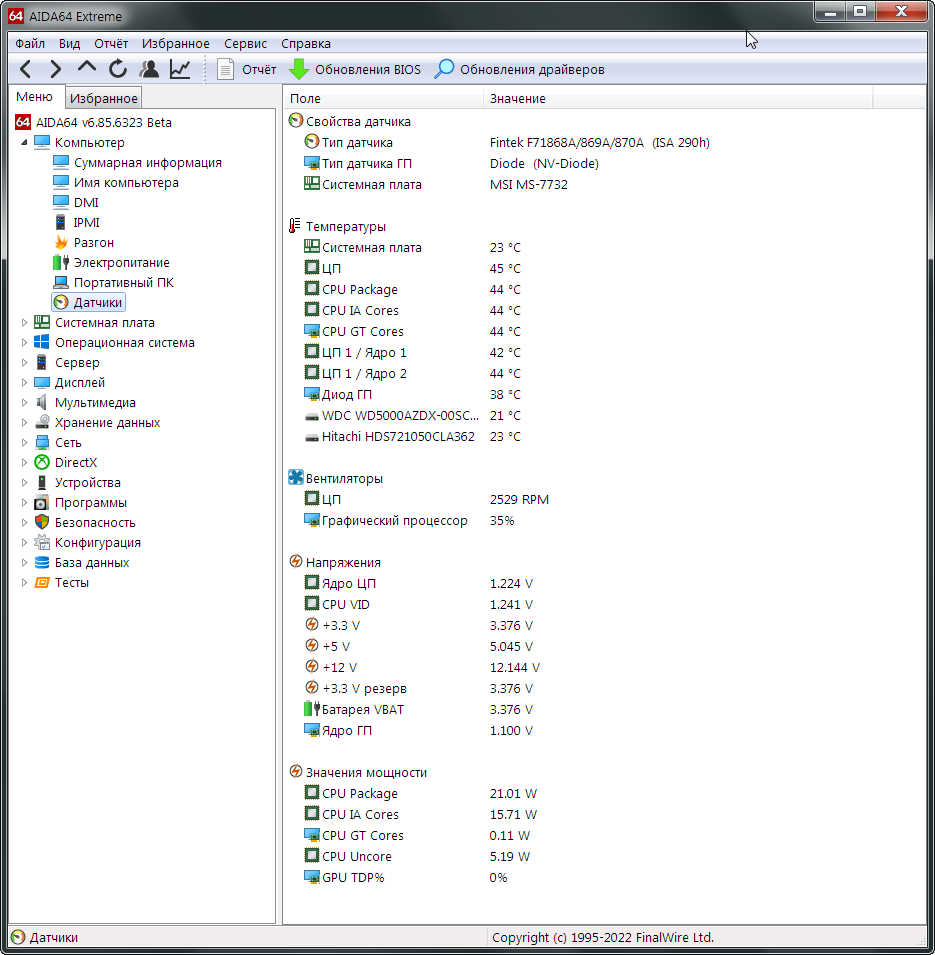
Task: Click the orange icon next to Тесты
Action: (42, 582)
